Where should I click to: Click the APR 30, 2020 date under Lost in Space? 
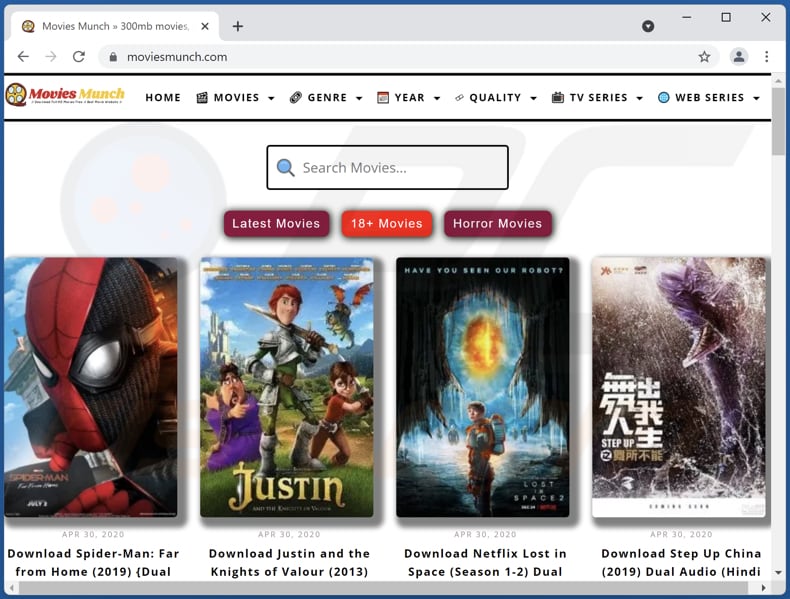(x=485, y=534)
